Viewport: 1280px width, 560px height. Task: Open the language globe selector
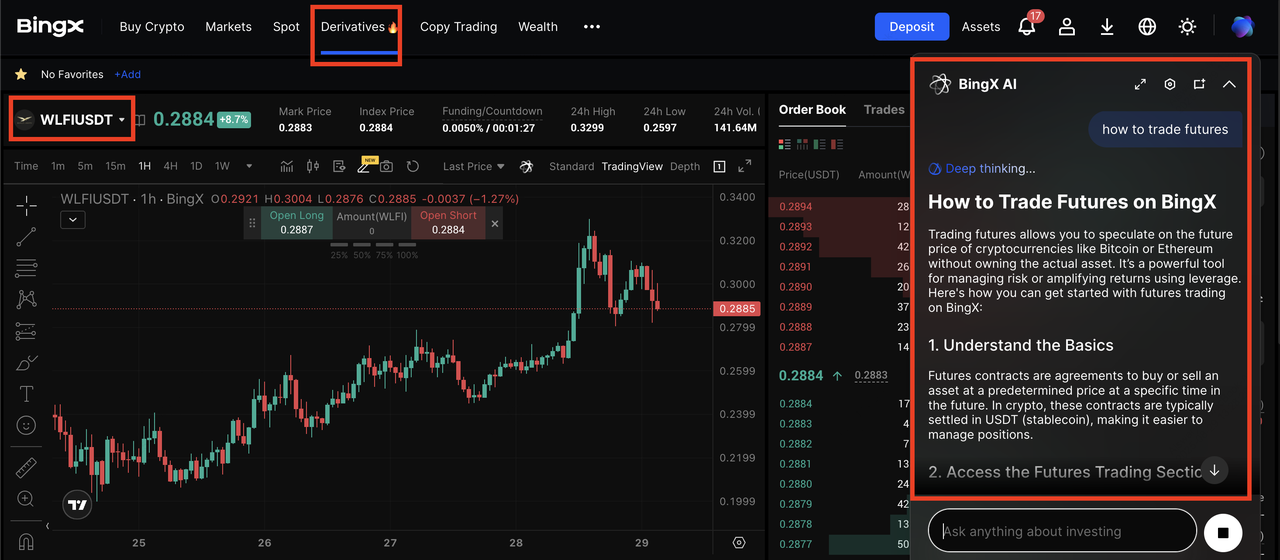click(1147, 27)
